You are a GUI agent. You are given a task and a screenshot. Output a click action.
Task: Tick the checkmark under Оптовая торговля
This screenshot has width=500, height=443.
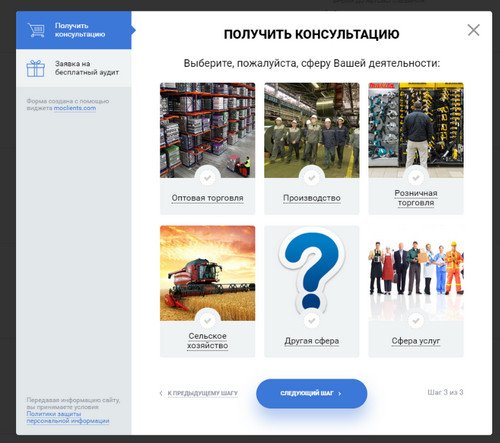point(207,178)
